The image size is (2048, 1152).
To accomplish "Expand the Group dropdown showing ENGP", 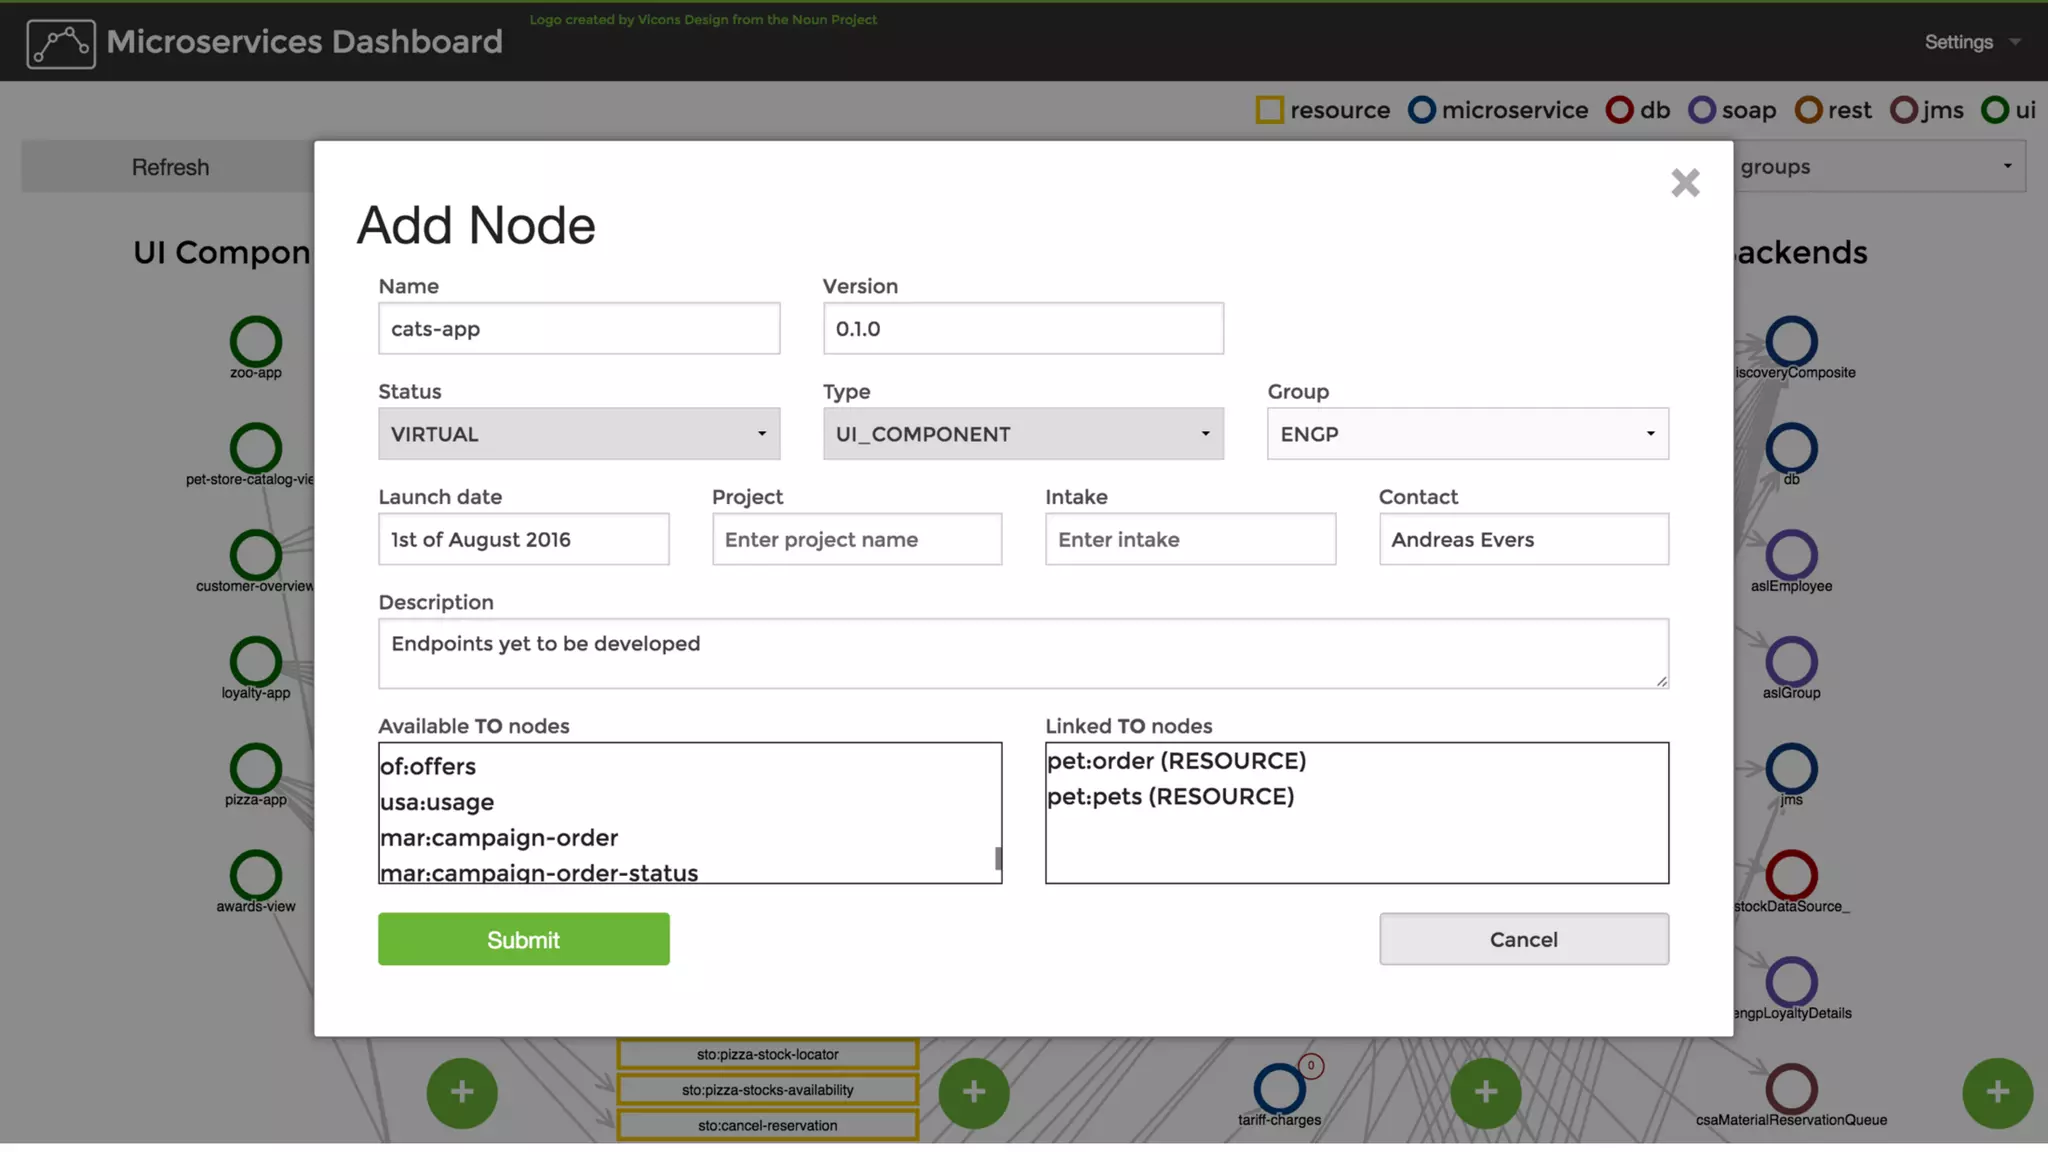I will pos(1467,434).
